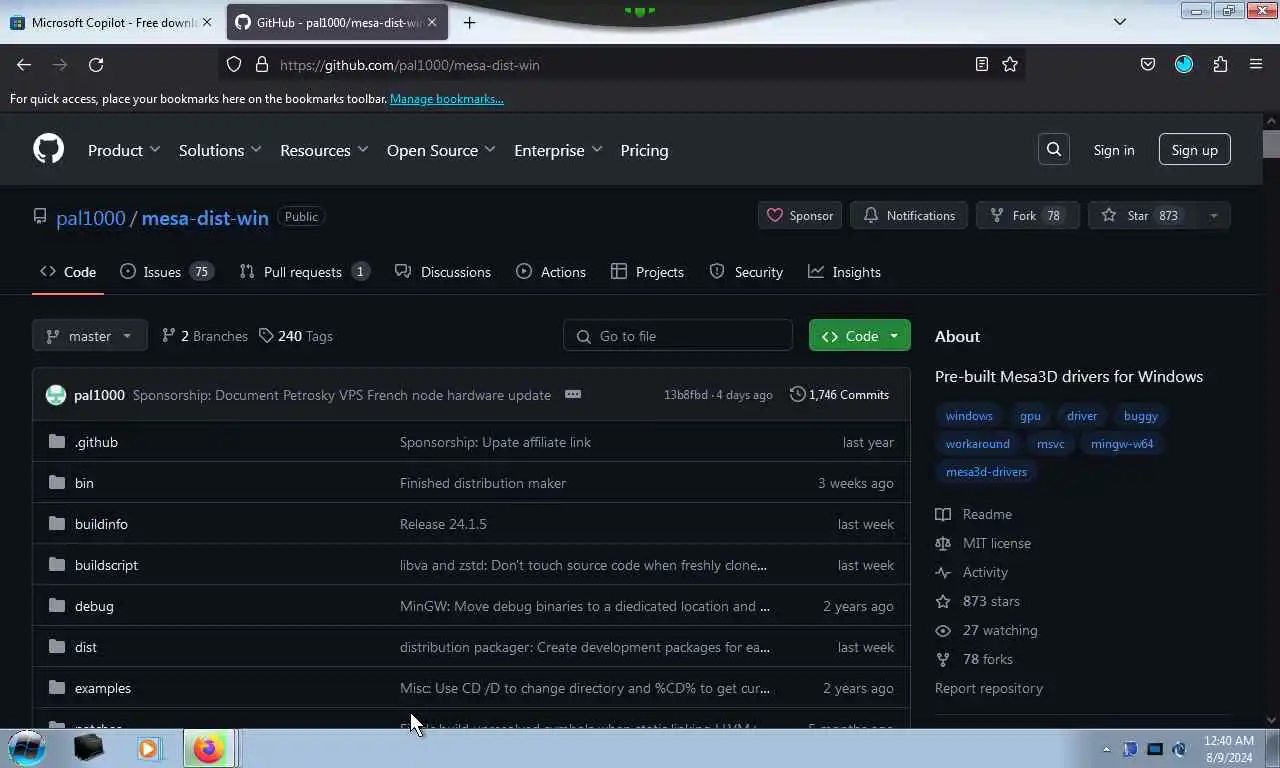The width and height of the screenshot is (1280, 768).
Task: Expand the Resources menu
Action: (324, 150)
